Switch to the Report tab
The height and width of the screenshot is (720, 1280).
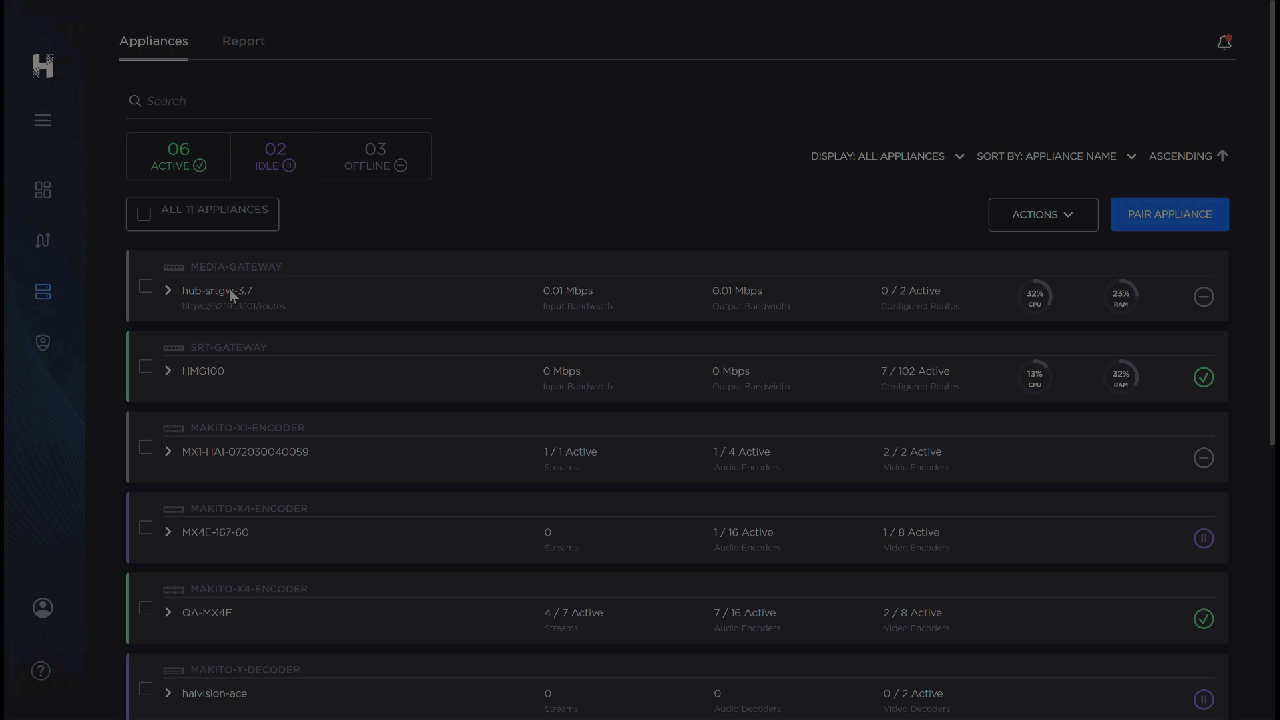click(x=243, y=41)
